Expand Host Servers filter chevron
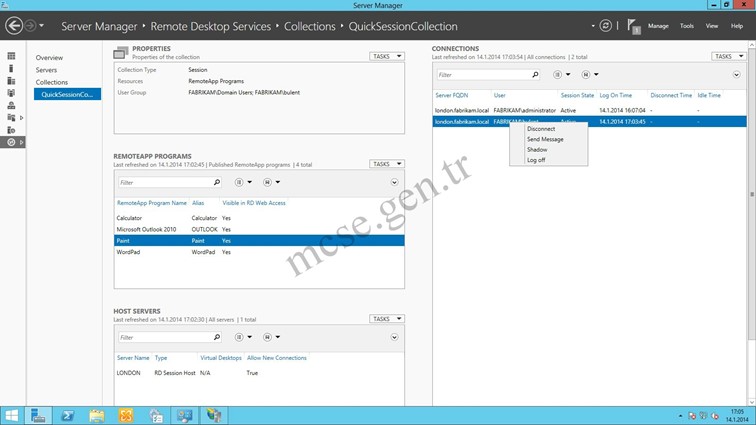 394,337
